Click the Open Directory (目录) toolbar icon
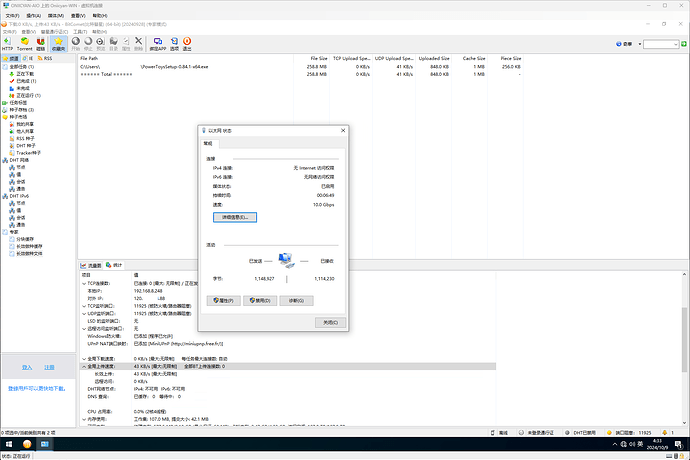 tap(114, 44)
